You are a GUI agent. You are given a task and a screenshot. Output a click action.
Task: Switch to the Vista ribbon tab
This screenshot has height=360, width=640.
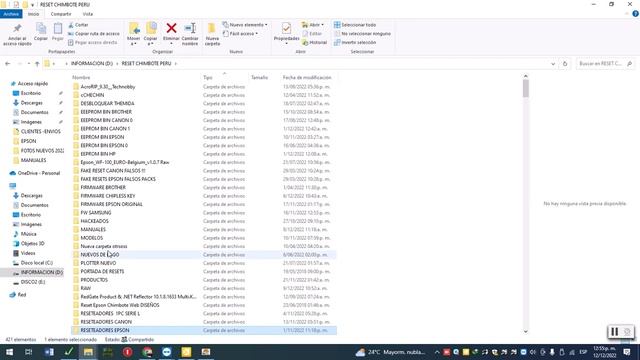(x=88, y=14)
